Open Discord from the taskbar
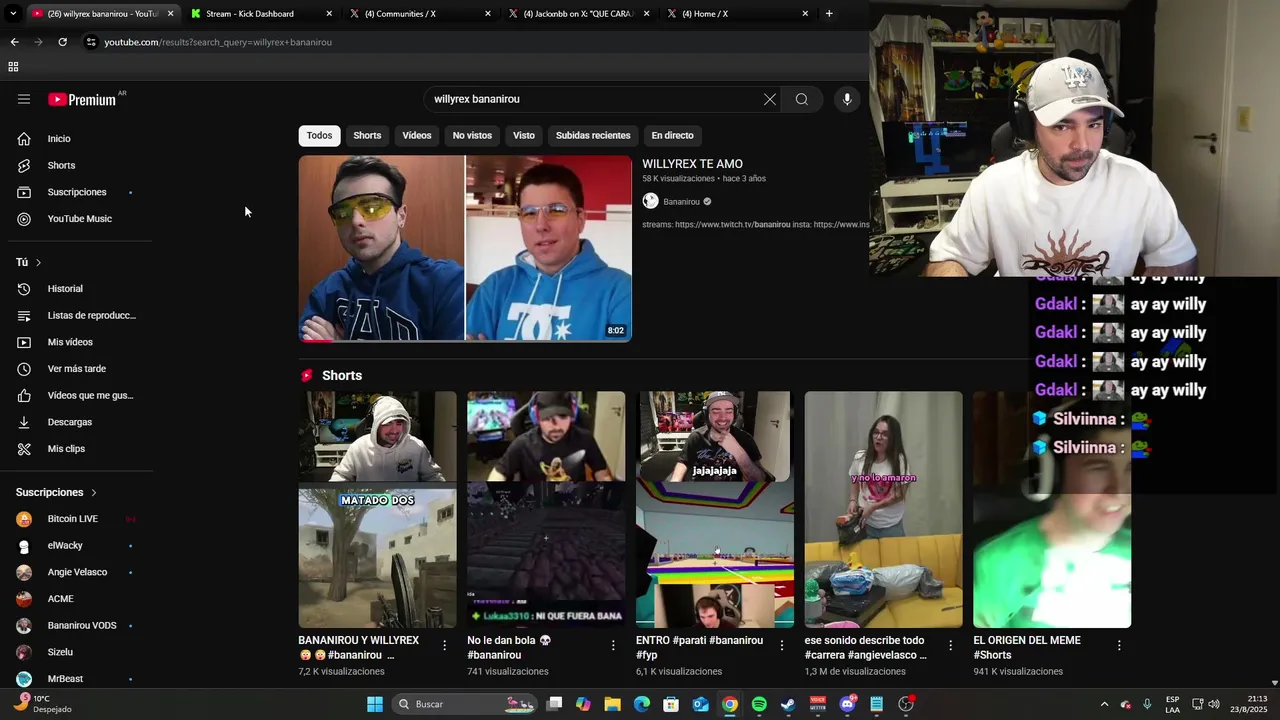 coord(847,704)
